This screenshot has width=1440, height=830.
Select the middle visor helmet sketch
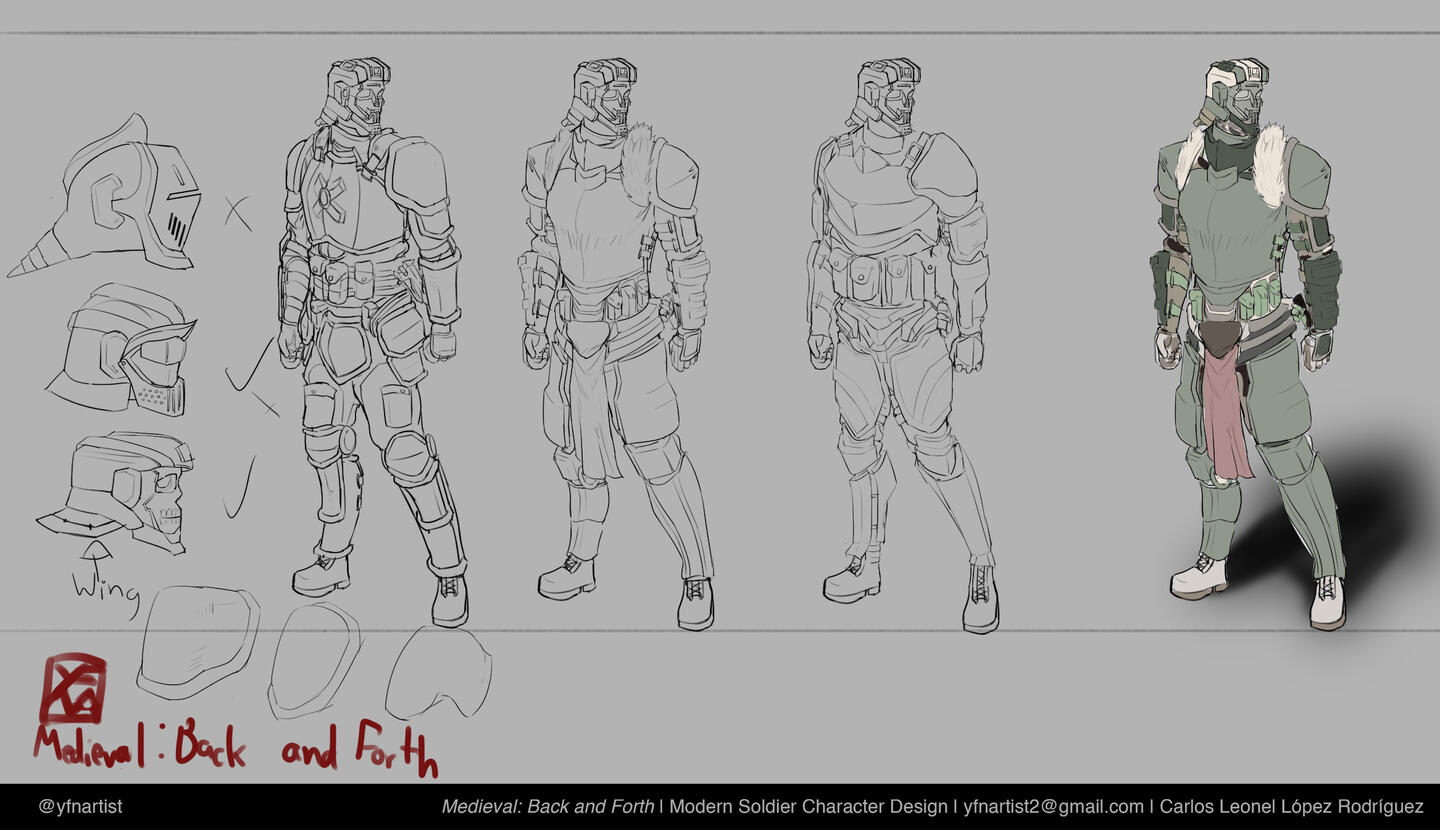pyautogui.click(x=125, y=350)
